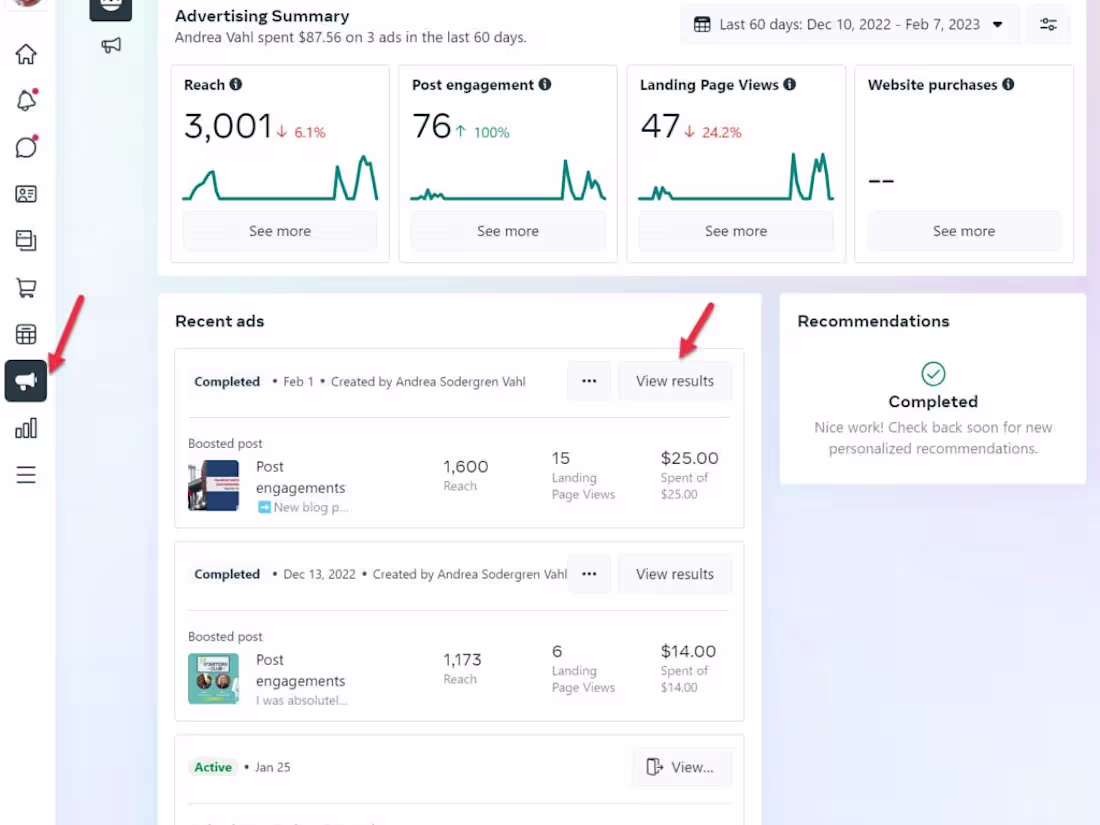The width and height of the screenshot is (1100, 825).
Task: Open the Notifications bell icon
Action: pyautogui.click(x=26, y=100)
